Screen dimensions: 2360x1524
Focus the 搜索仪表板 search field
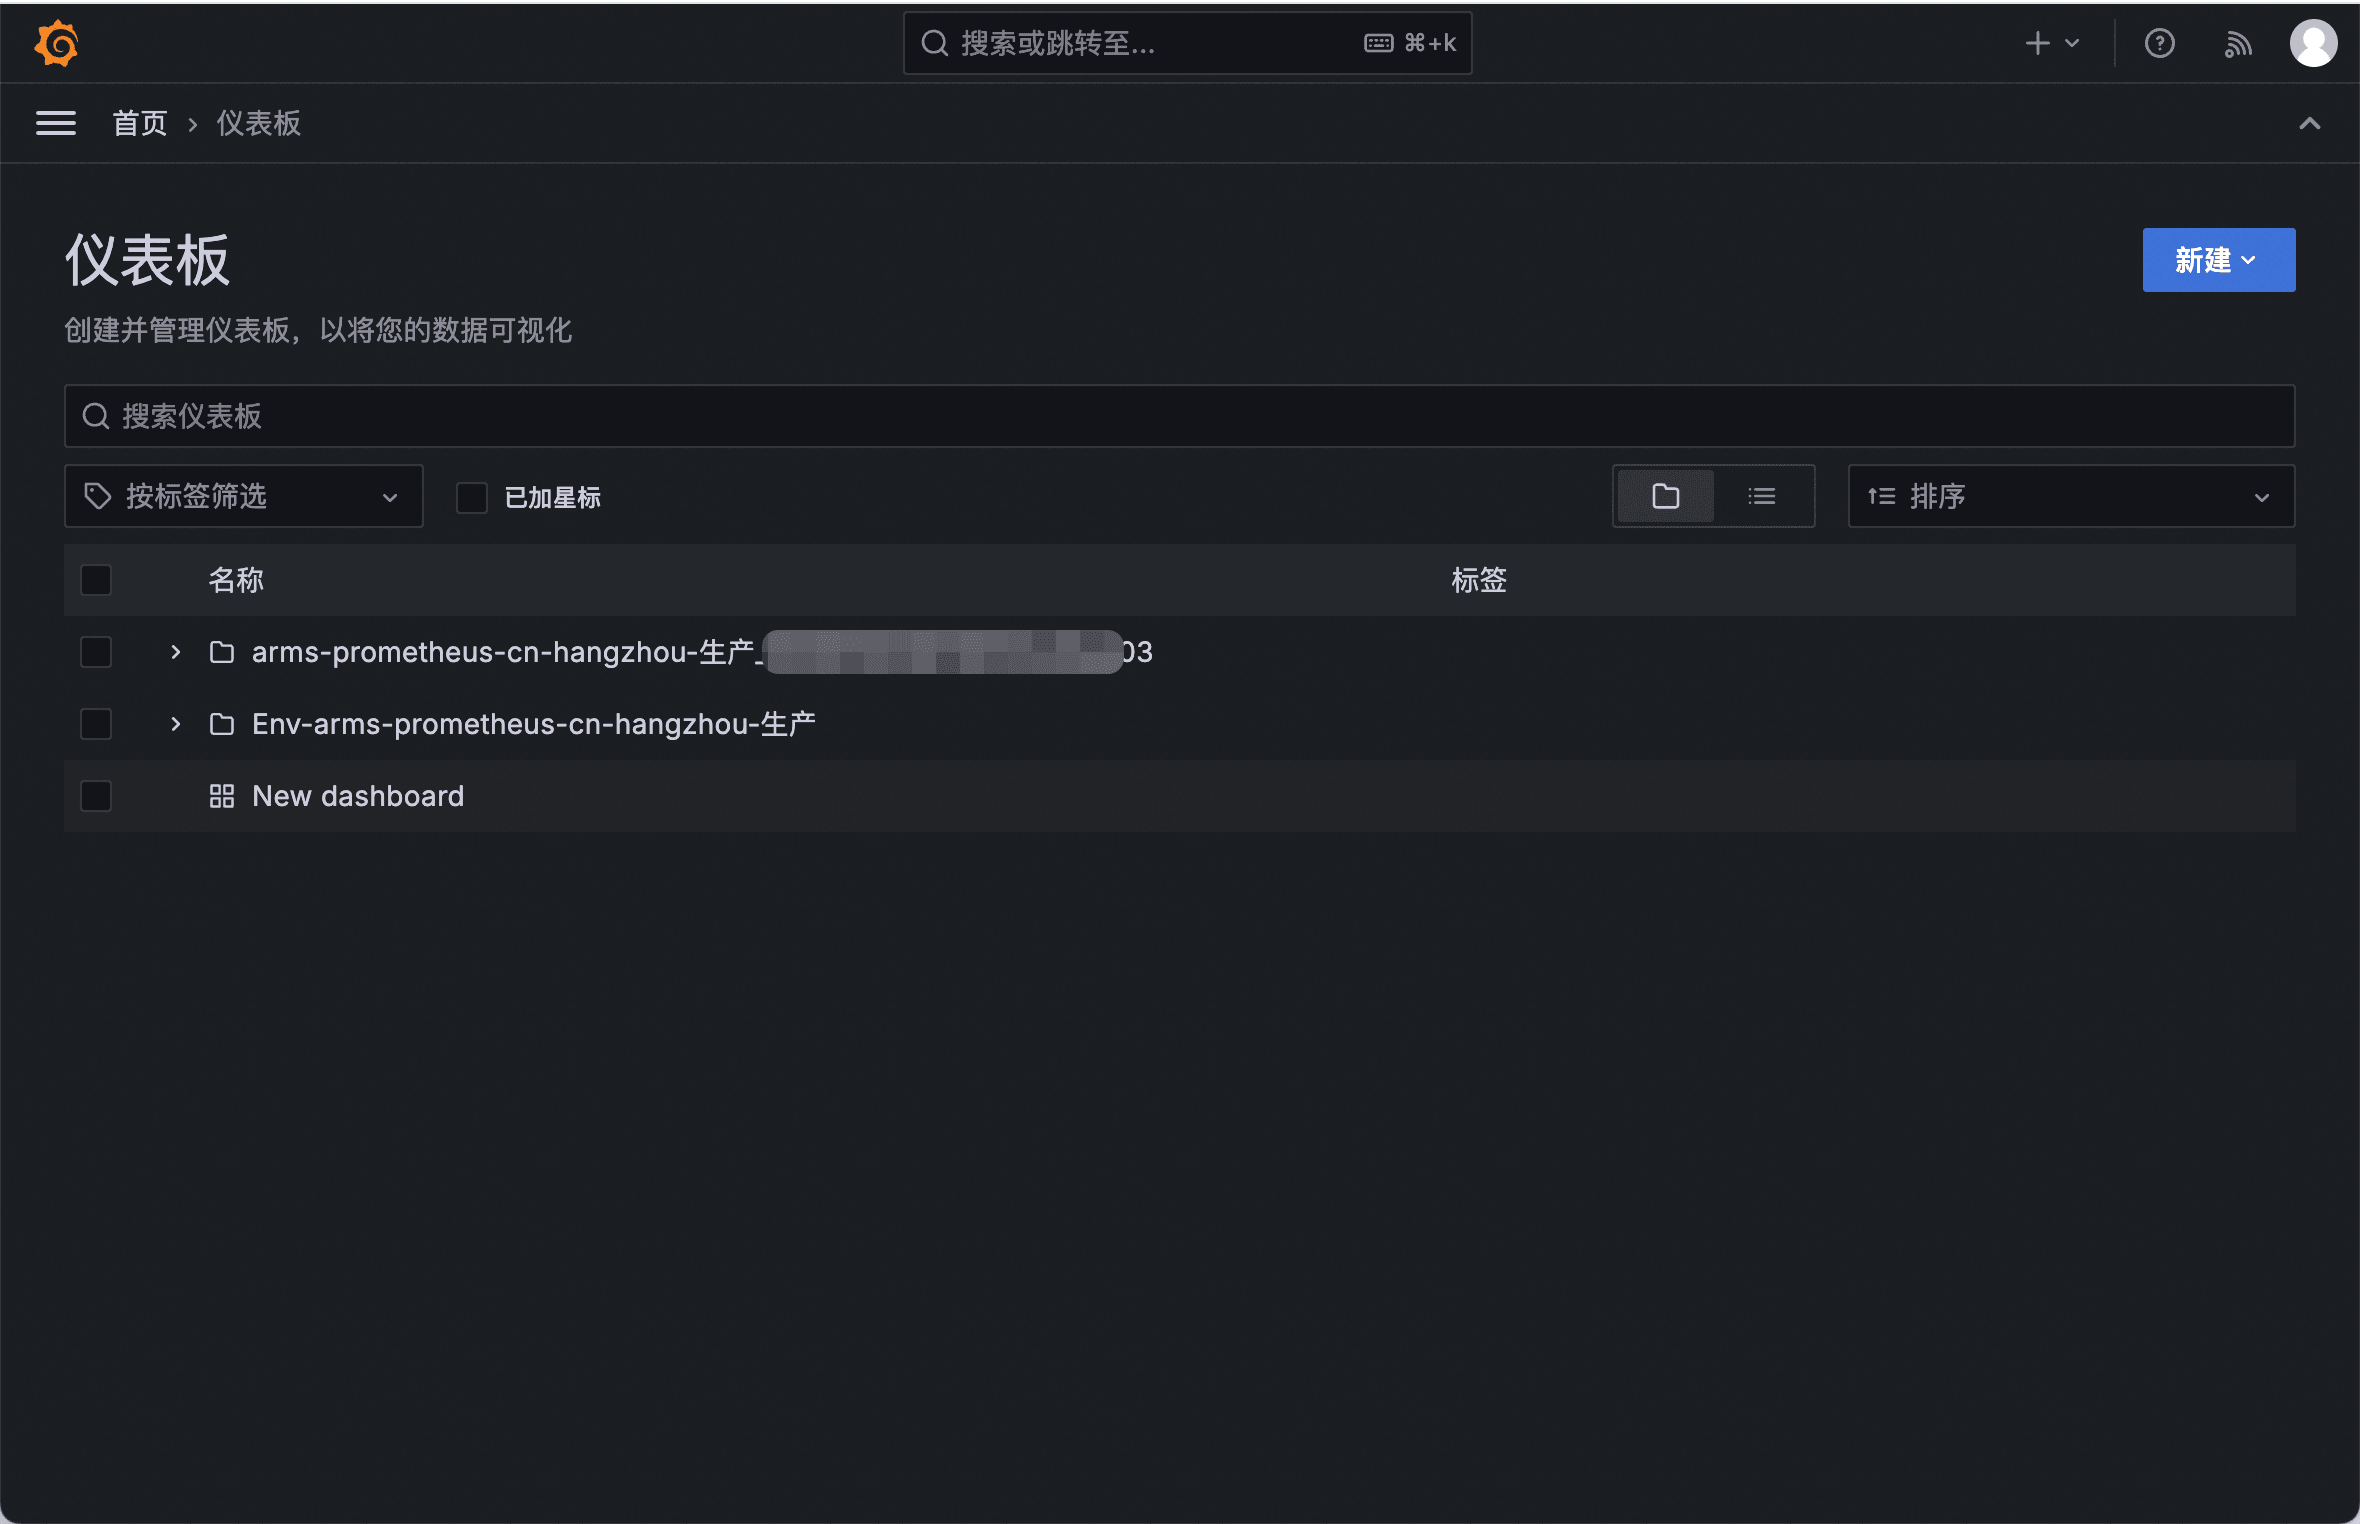[1180, 416]
